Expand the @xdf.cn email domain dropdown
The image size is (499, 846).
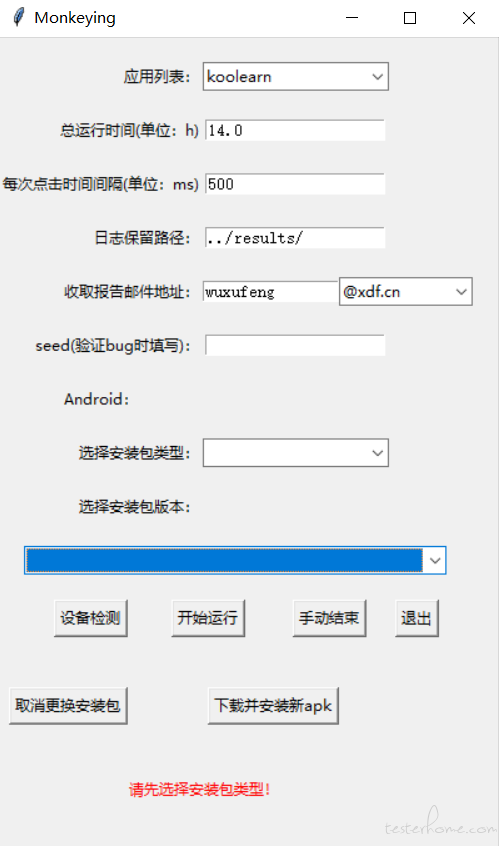[x=406, y=292]
